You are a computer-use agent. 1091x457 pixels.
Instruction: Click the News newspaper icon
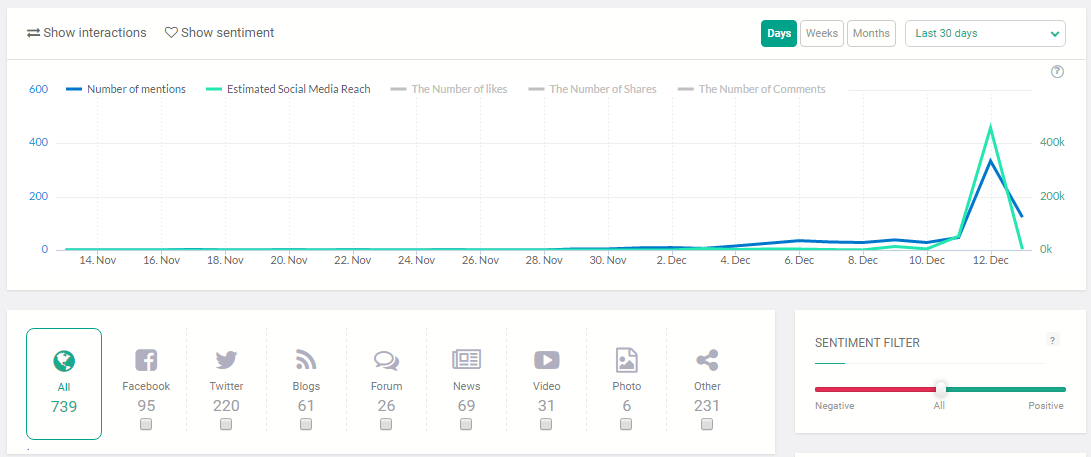click(466, 360)
